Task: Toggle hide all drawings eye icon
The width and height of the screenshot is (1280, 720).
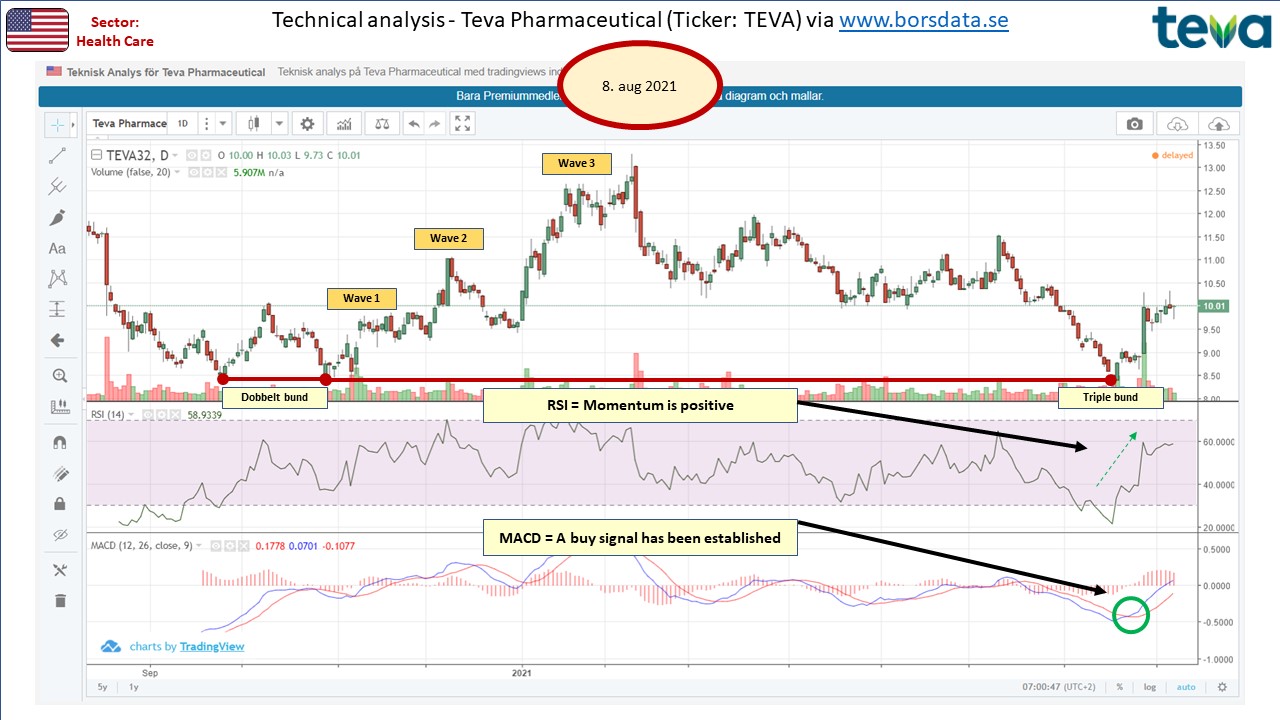Action: (59, 534)
